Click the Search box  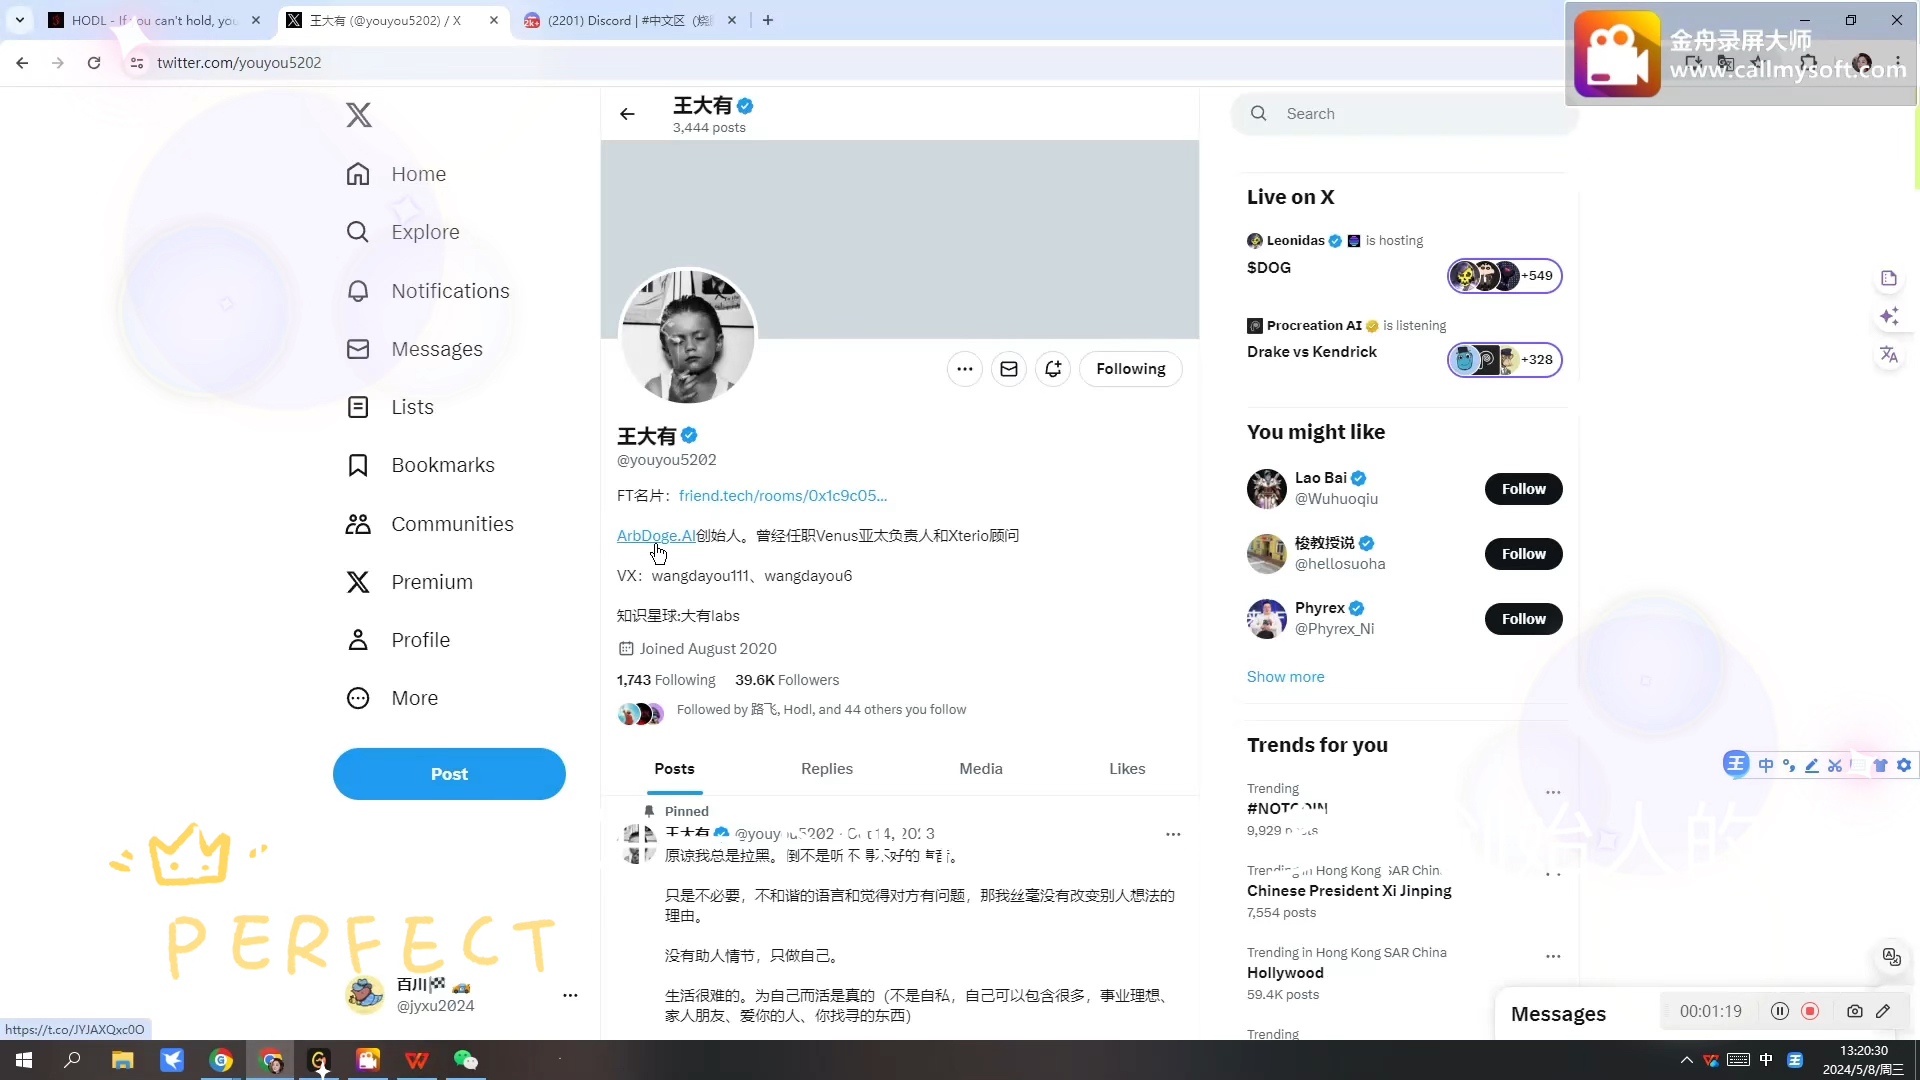click(x=1405, y=114)
